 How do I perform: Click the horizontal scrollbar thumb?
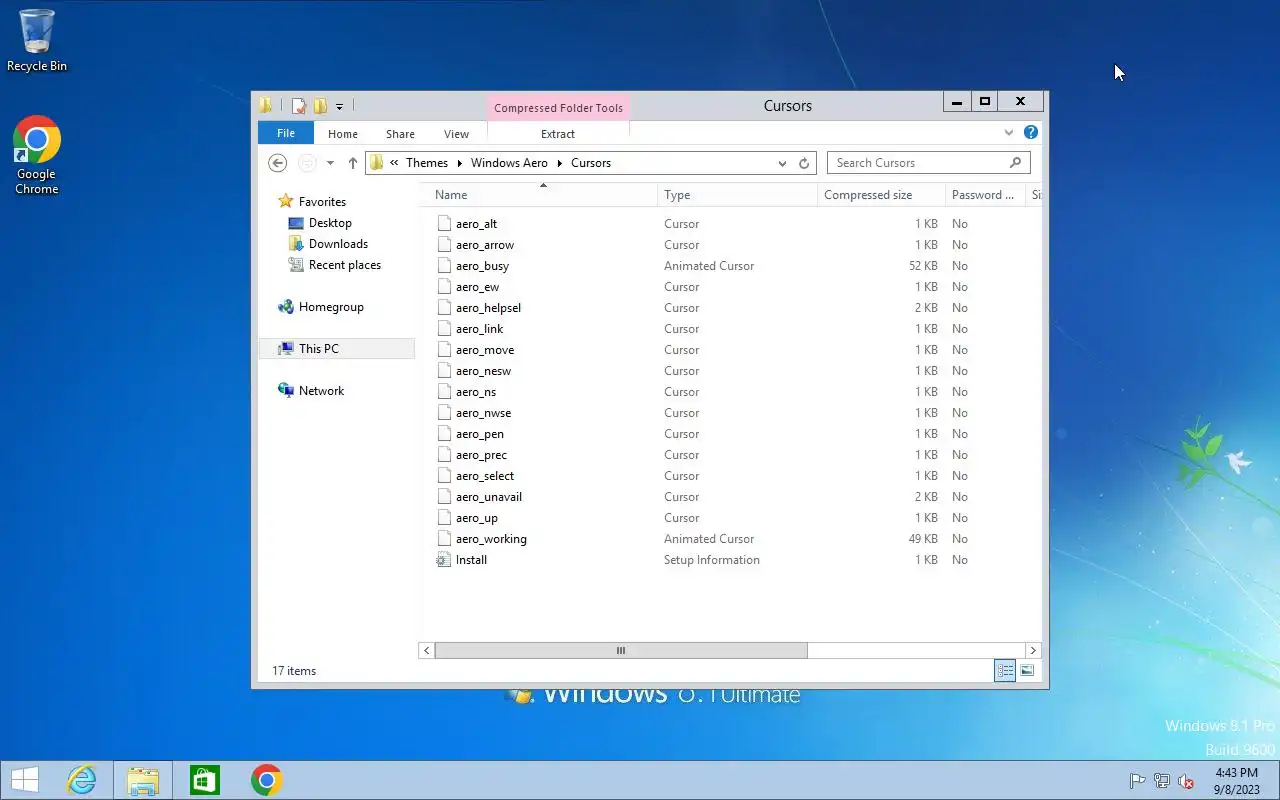pyautogui.click(x=621, y=650)
